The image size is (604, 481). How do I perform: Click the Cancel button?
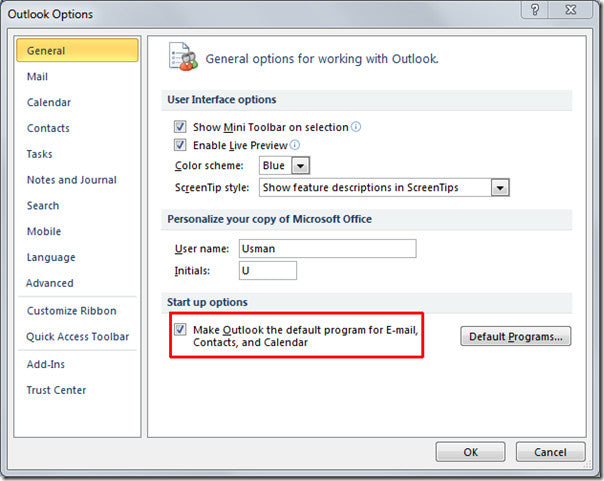click(550, 452)
